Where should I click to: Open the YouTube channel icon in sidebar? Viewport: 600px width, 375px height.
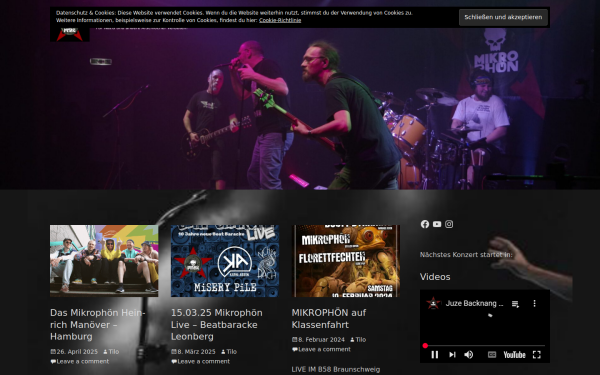point(437,224)
